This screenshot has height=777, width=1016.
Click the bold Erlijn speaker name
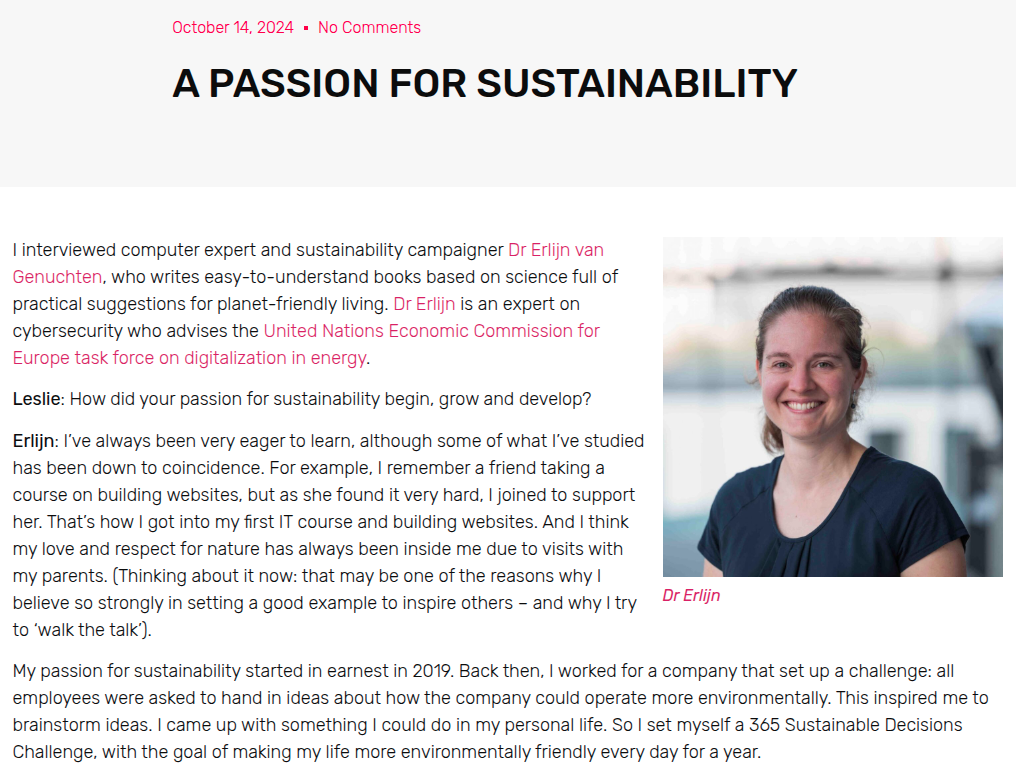34,441
